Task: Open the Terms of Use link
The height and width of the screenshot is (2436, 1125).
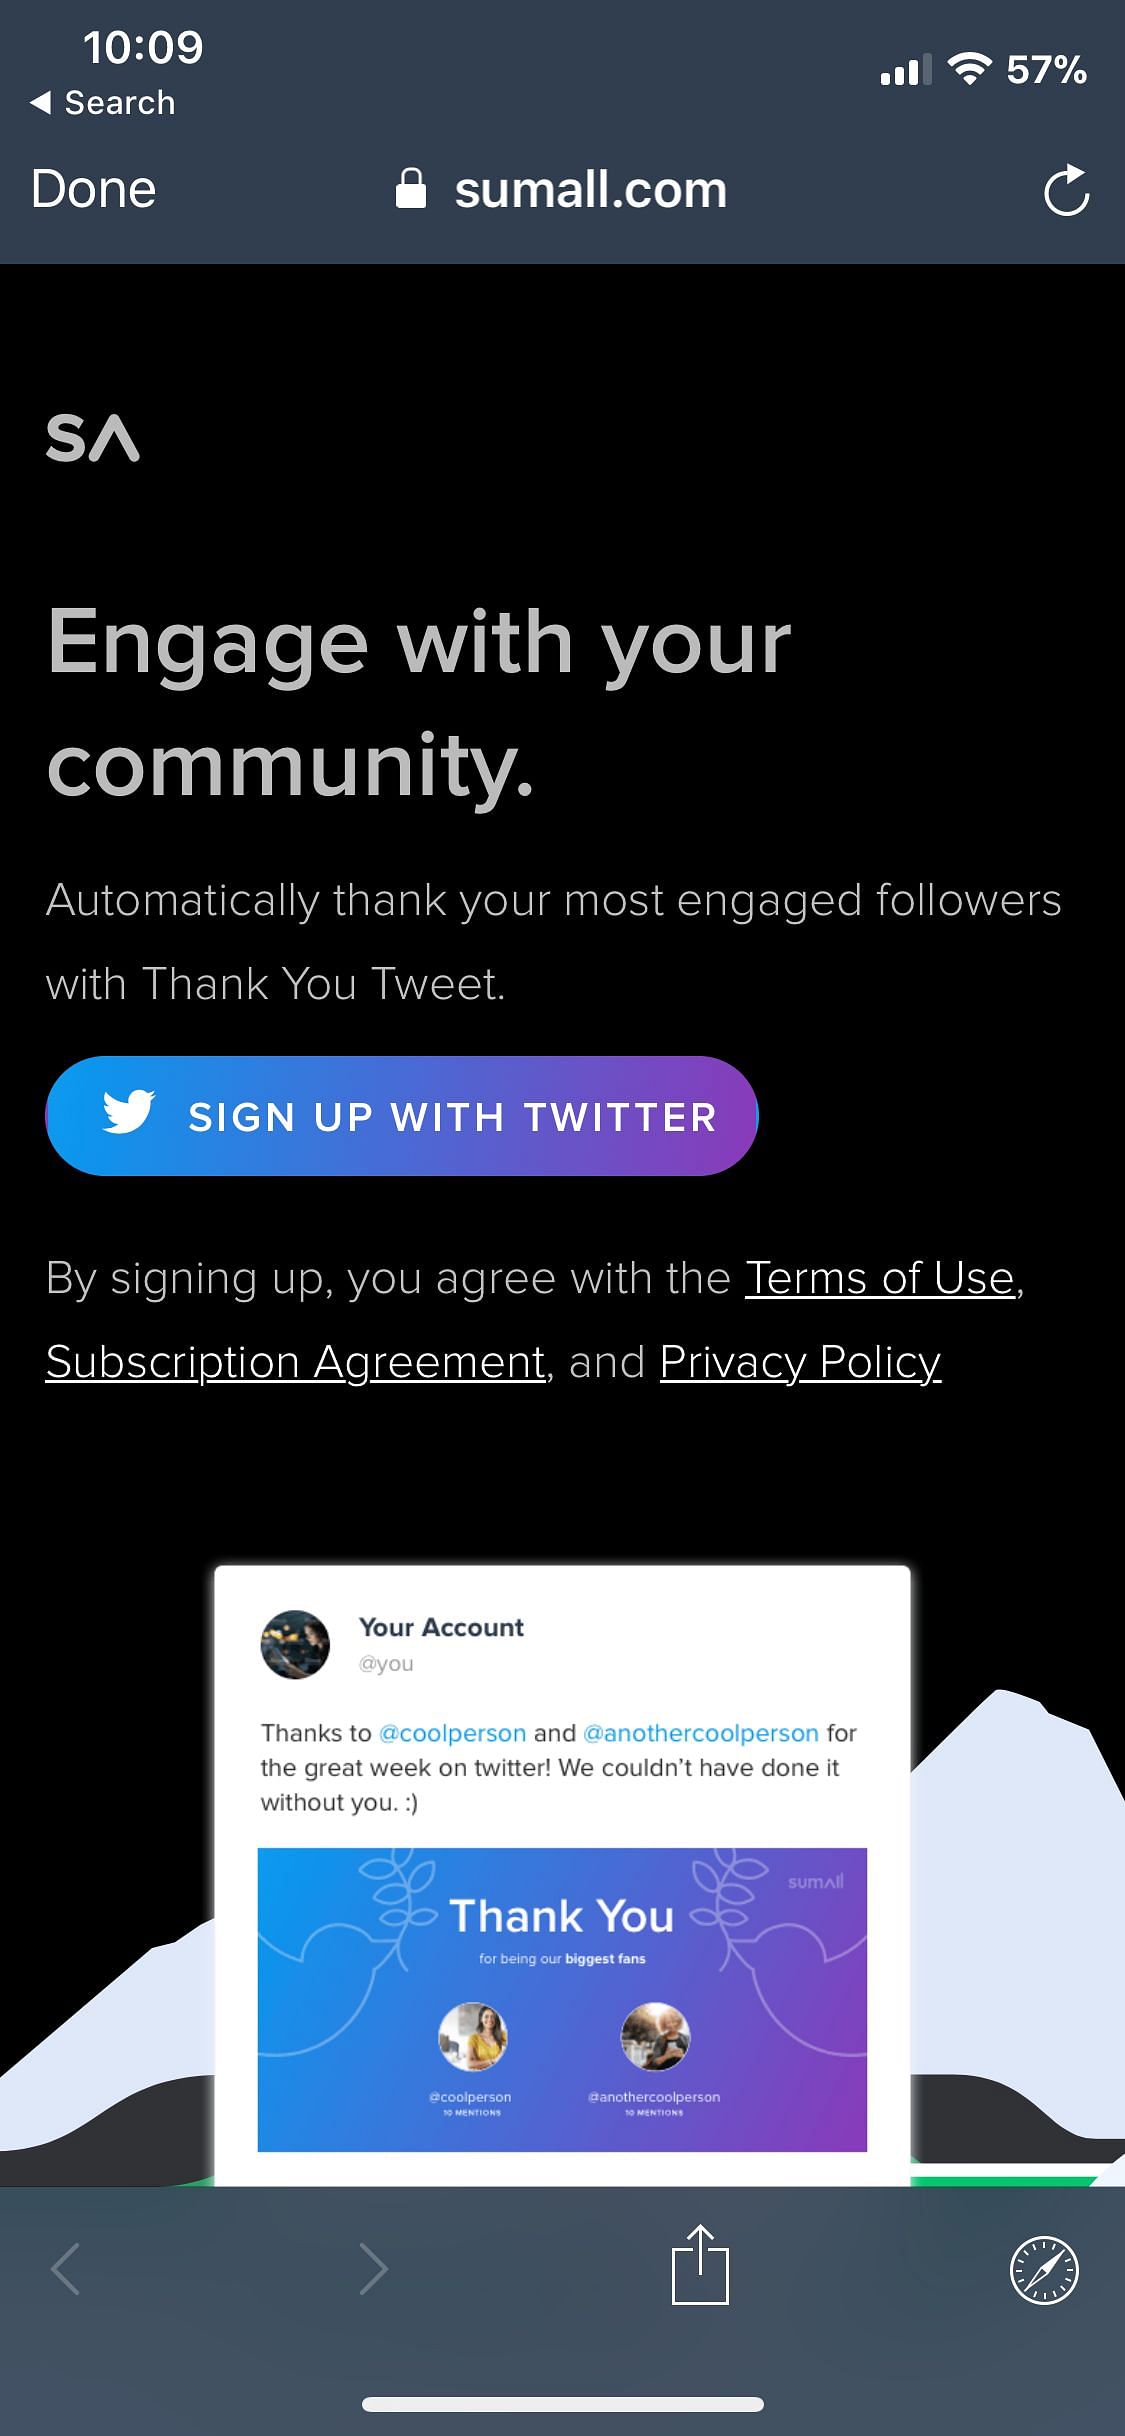Action: pyautogui.click(x=880, y=1278)
